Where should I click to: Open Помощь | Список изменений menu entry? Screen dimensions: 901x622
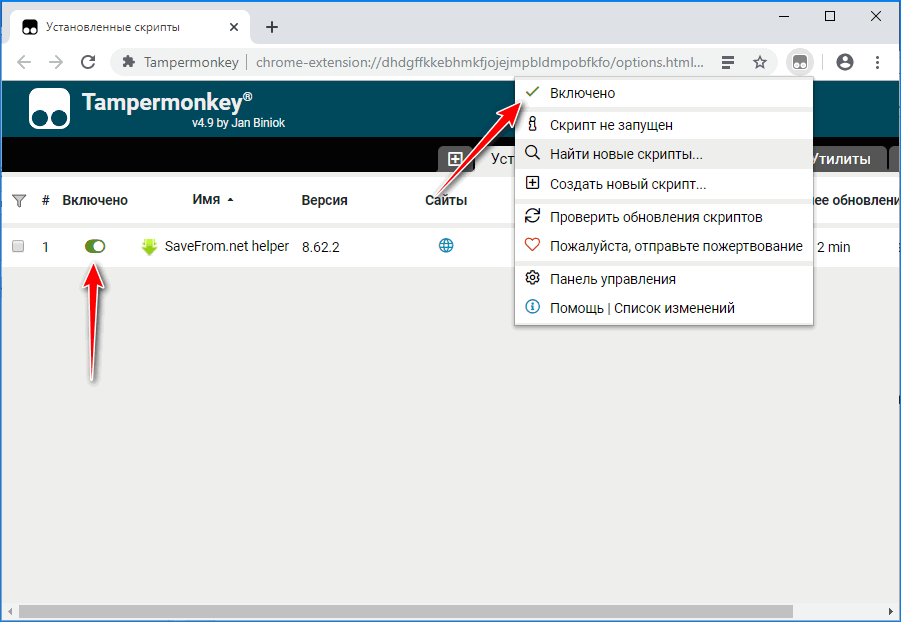pyautogui.click(x=664, y=308)
